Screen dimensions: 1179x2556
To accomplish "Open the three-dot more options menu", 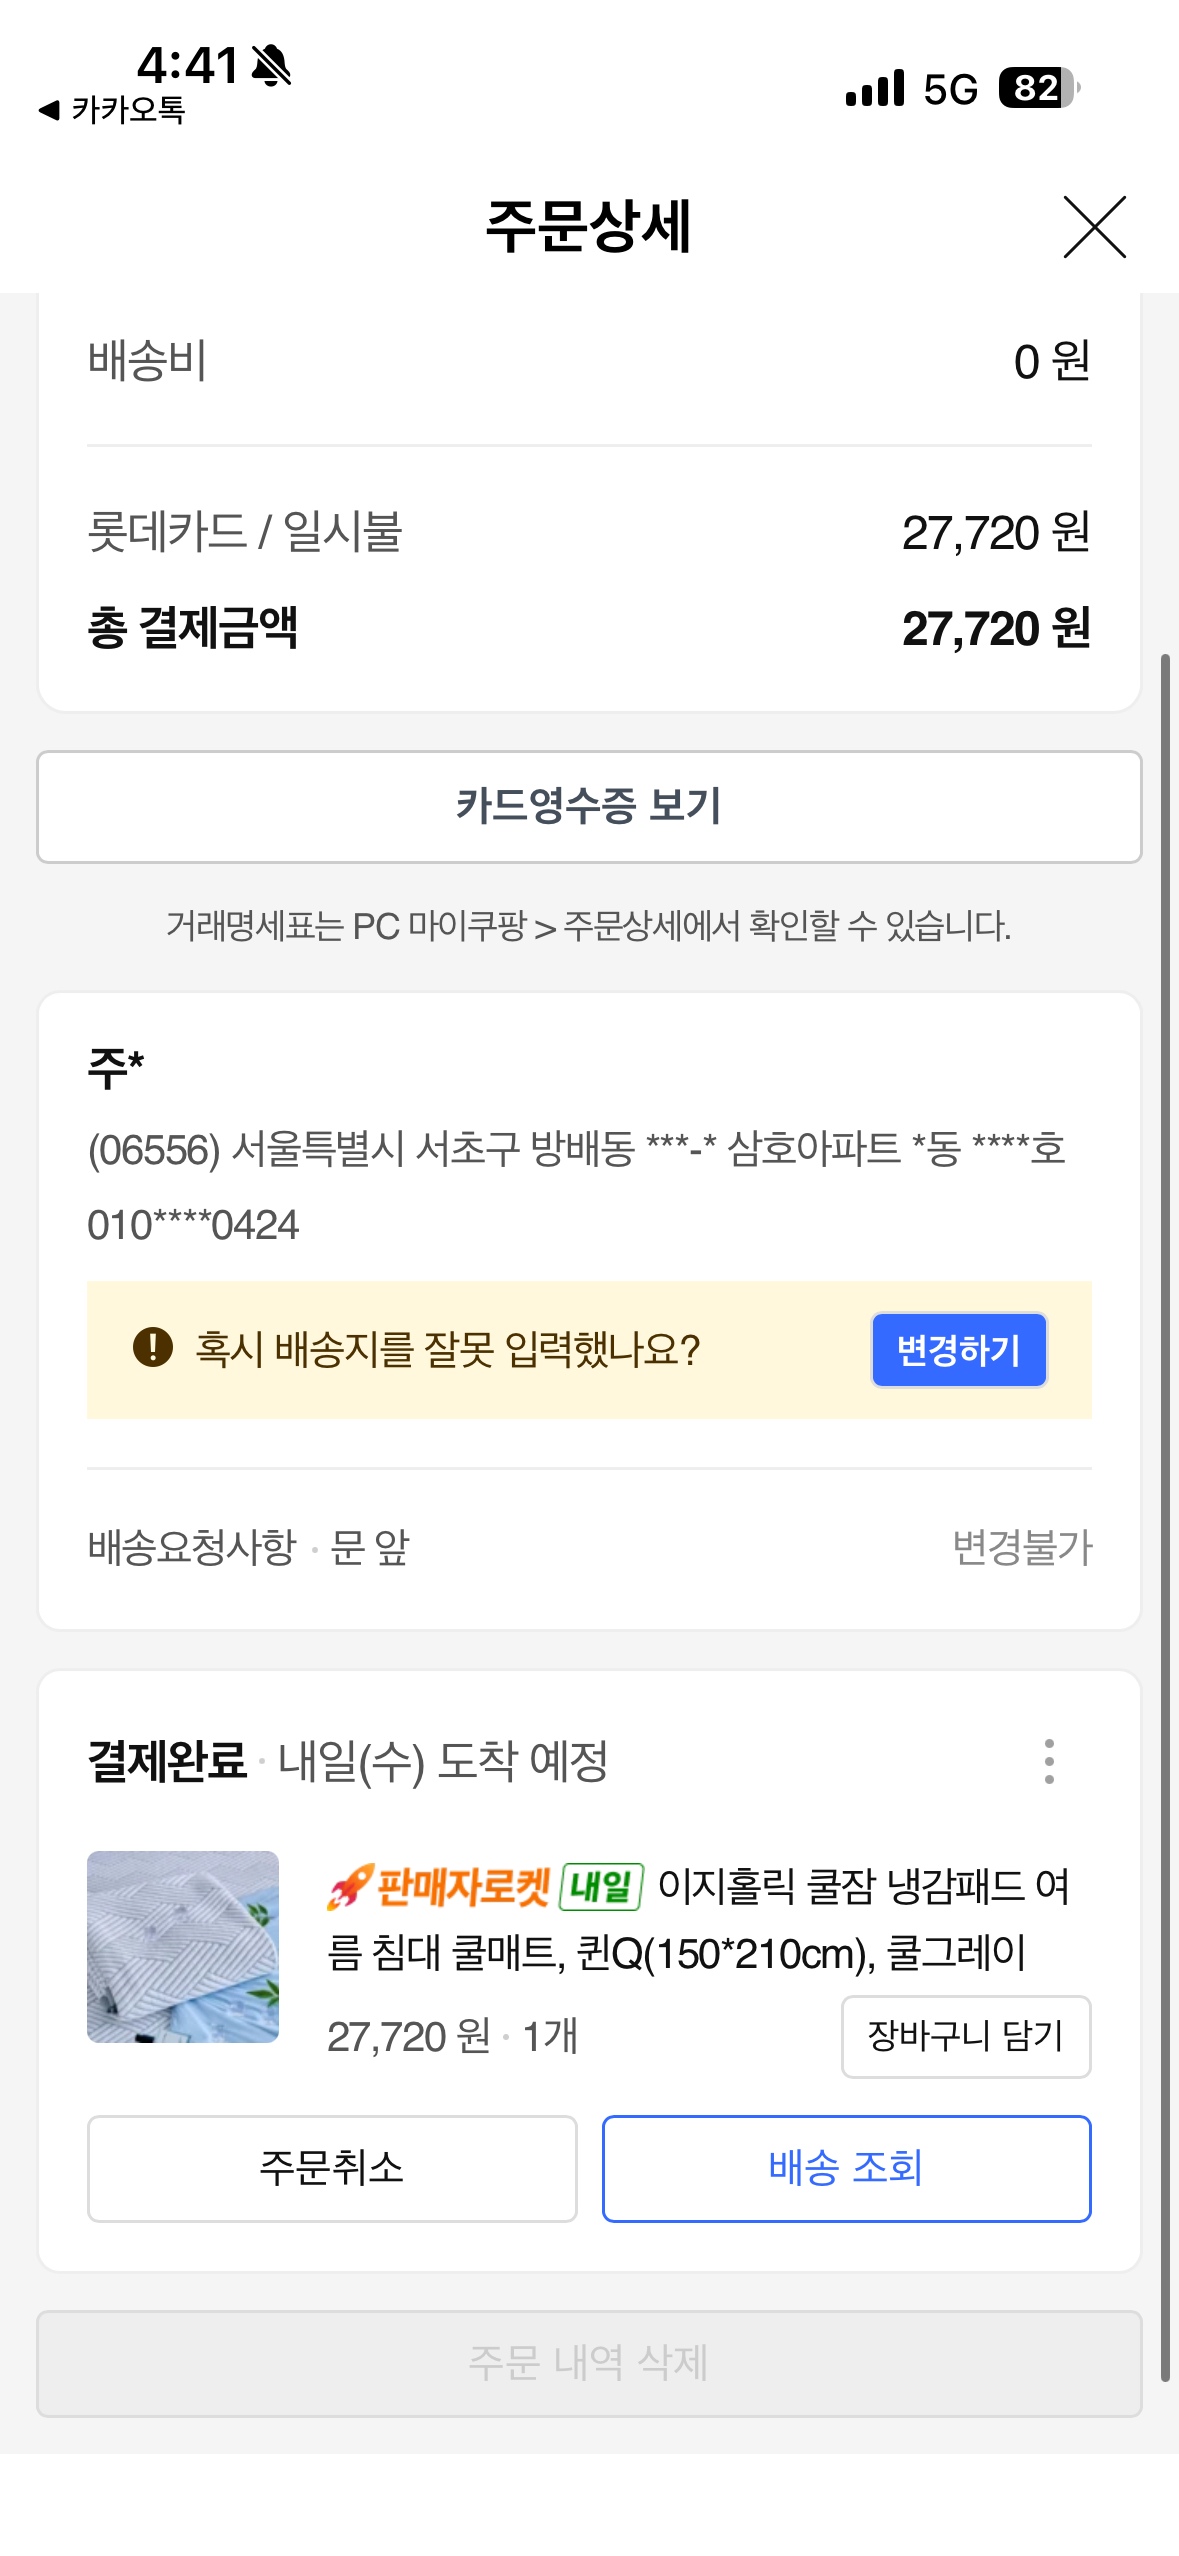I will (x=1048, y=1761).
